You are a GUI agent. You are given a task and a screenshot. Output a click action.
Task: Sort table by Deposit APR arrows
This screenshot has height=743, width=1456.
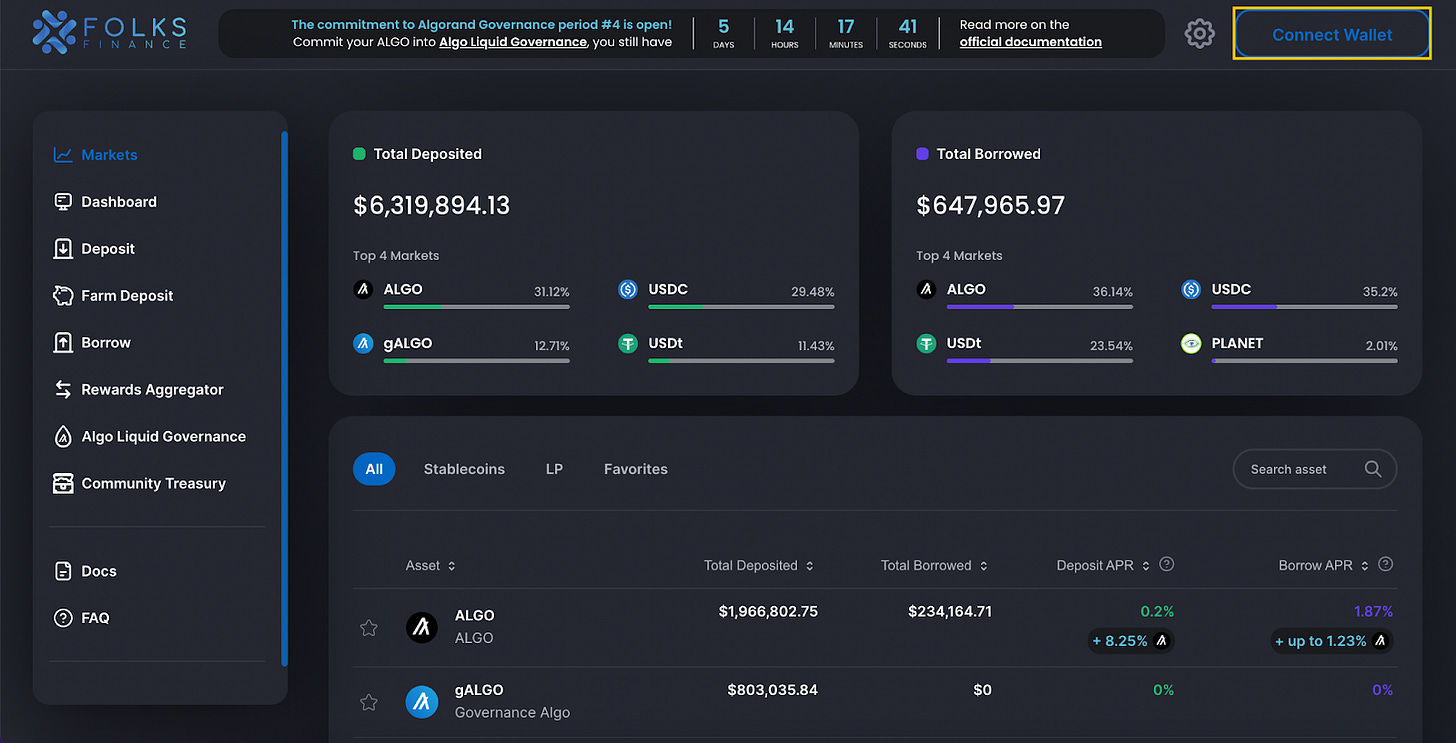tap(1146, 566)
